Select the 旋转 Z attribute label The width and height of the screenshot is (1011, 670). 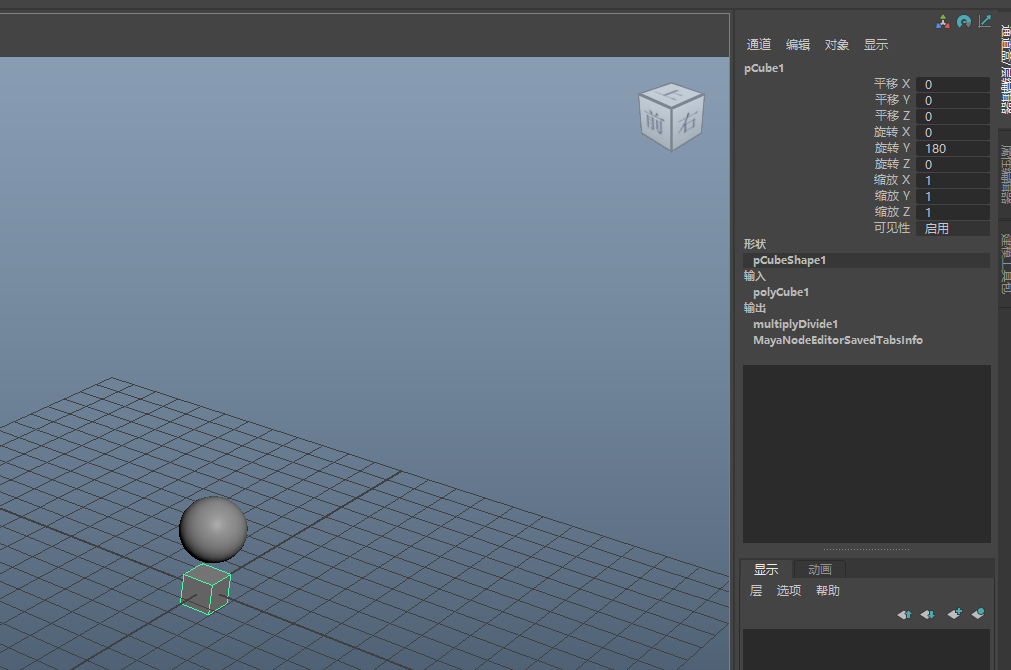pyautogui.click(x=892, y=164)
